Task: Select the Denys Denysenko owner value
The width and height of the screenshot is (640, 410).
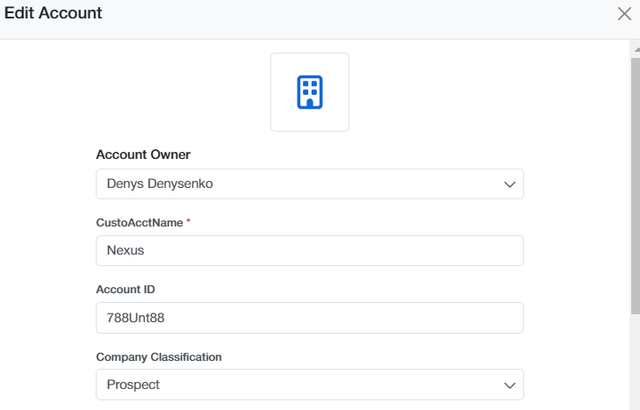Action: (160, 184)
